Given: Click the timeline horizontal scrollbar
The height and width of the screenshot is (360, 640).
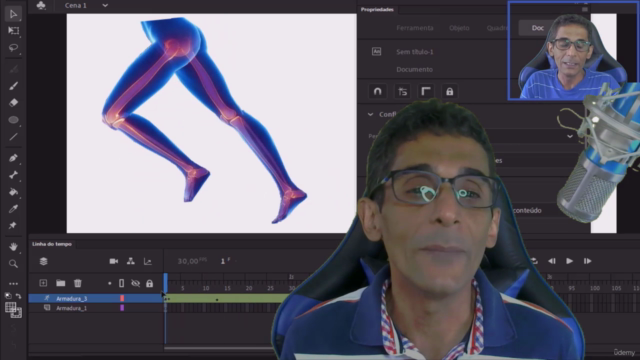Looking at the screenshot, I should [218, 348].
